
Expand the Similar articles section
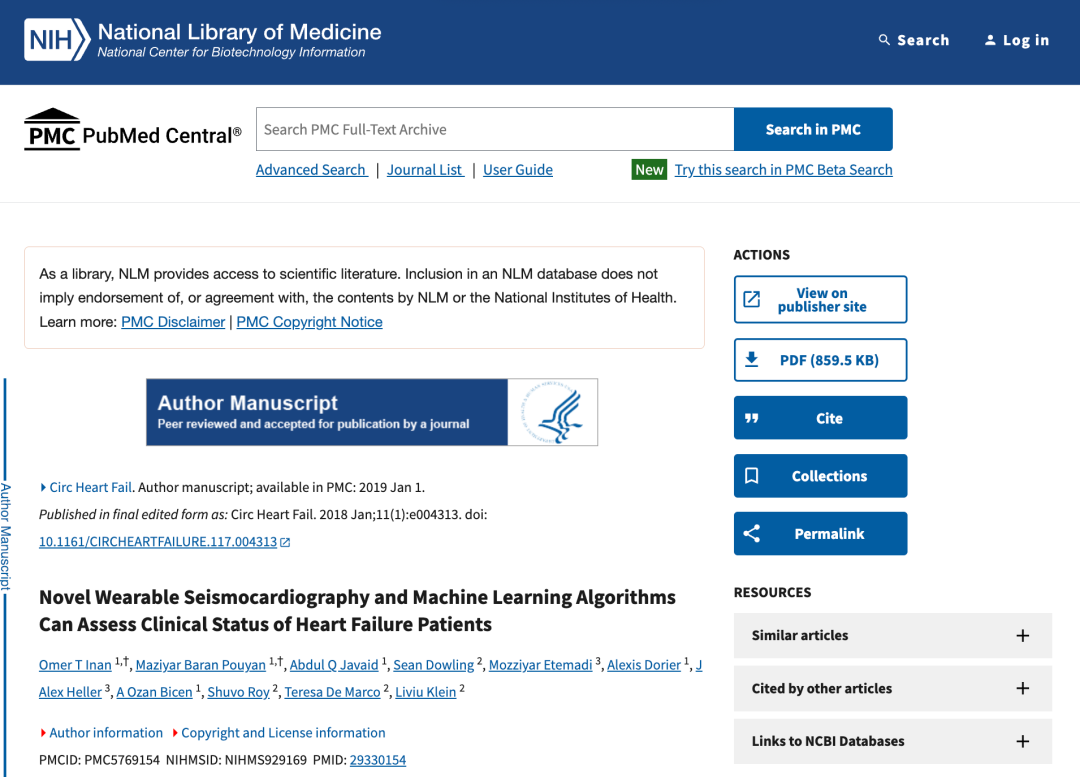coord(1023,636)
